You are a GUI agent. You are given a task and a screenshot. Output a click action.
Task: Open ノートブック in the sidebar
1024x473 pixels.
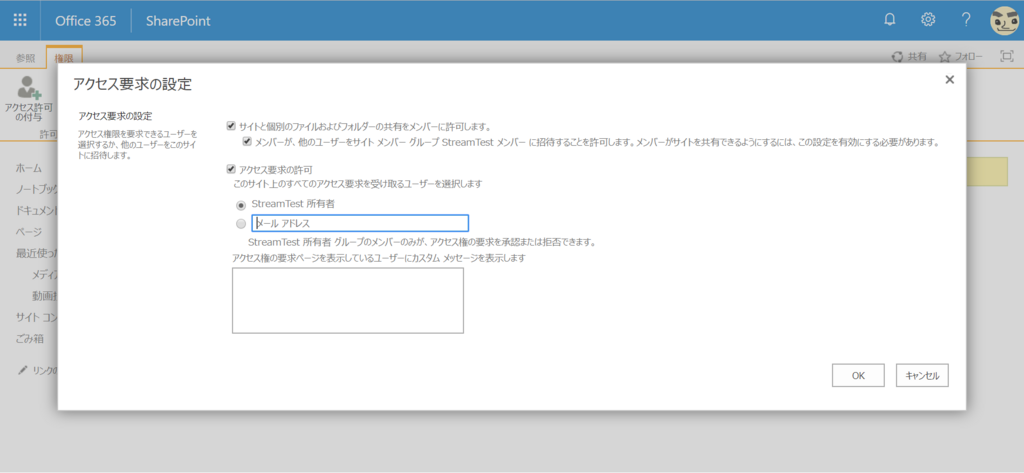pyautogui.click(x=37, y=189)
